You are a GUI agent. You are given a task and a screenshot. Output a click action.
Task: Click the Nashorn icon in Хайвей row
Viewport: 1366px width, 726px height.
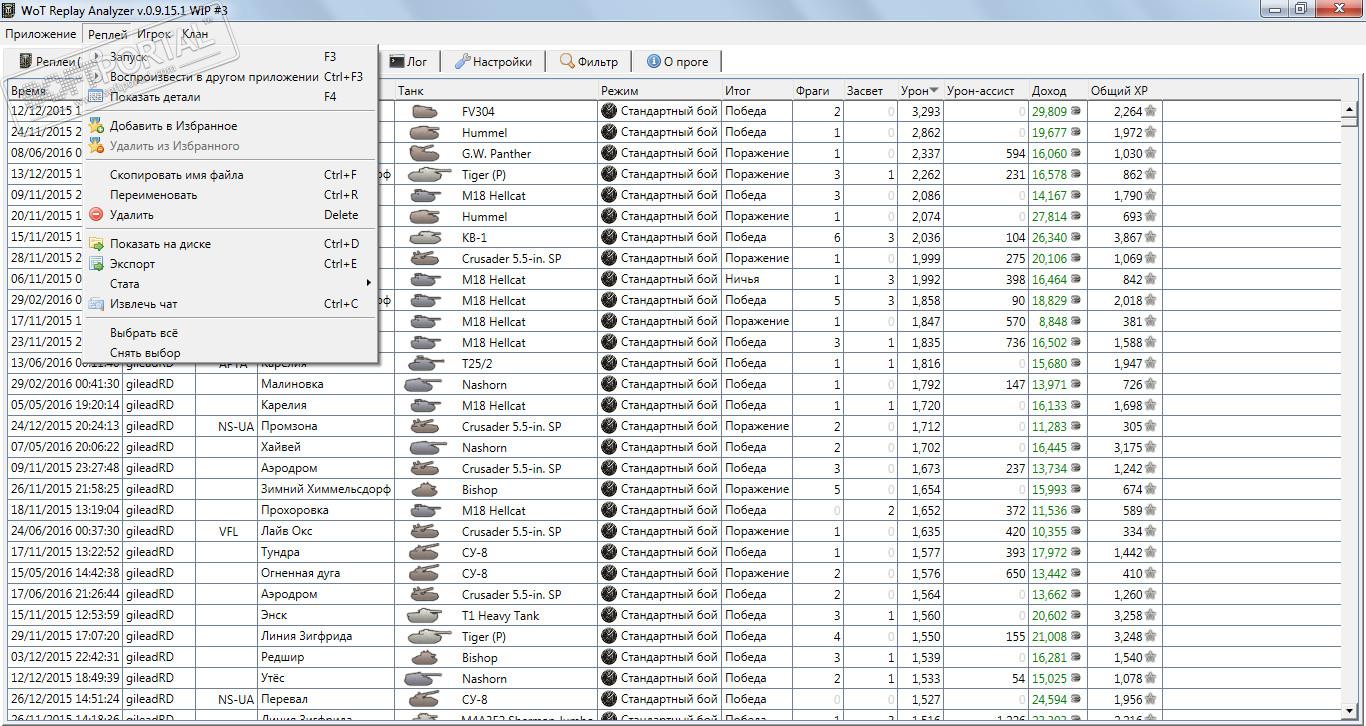(426, 448)
